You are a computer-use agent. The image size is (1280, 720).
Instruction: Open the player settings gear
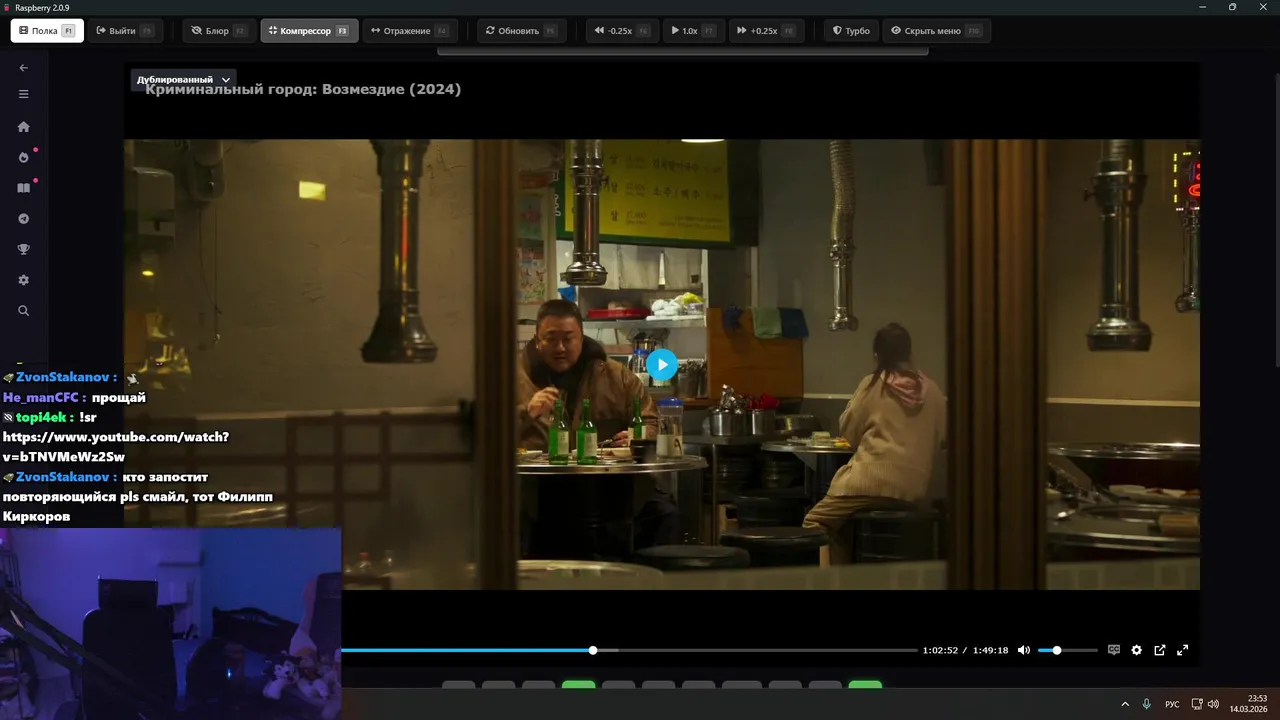click(x=1137, y=650)
